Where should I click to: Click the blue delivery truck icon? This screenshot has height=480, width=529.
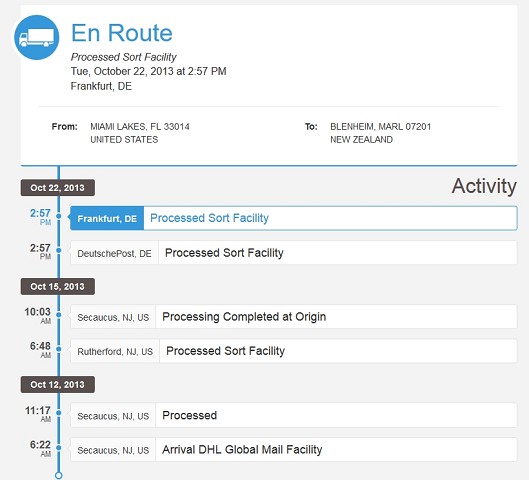37,37
